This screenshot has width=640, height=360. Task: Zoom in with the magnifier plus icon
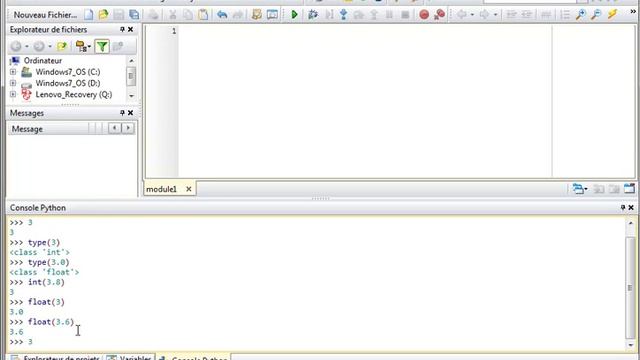click(580, 15)
